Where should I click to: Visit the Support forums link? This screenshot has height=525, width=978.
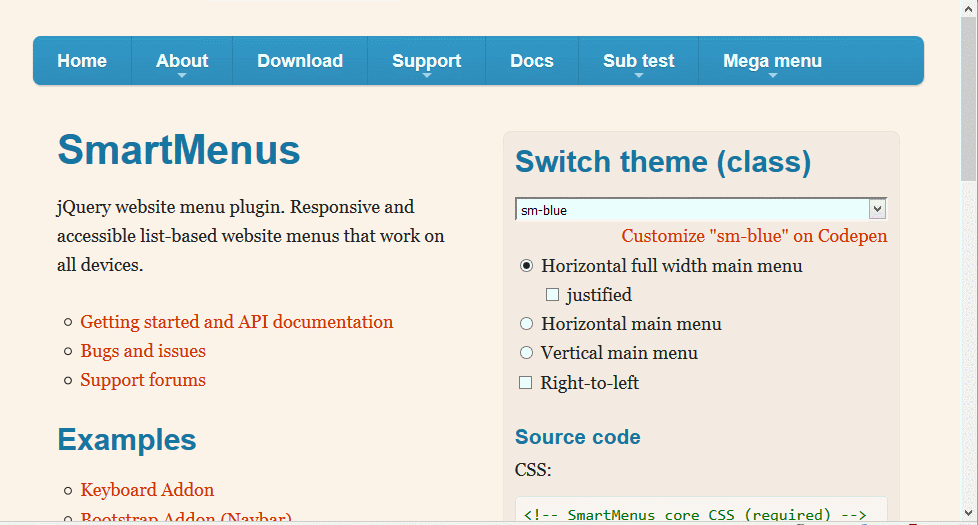[x=143, y=380]
